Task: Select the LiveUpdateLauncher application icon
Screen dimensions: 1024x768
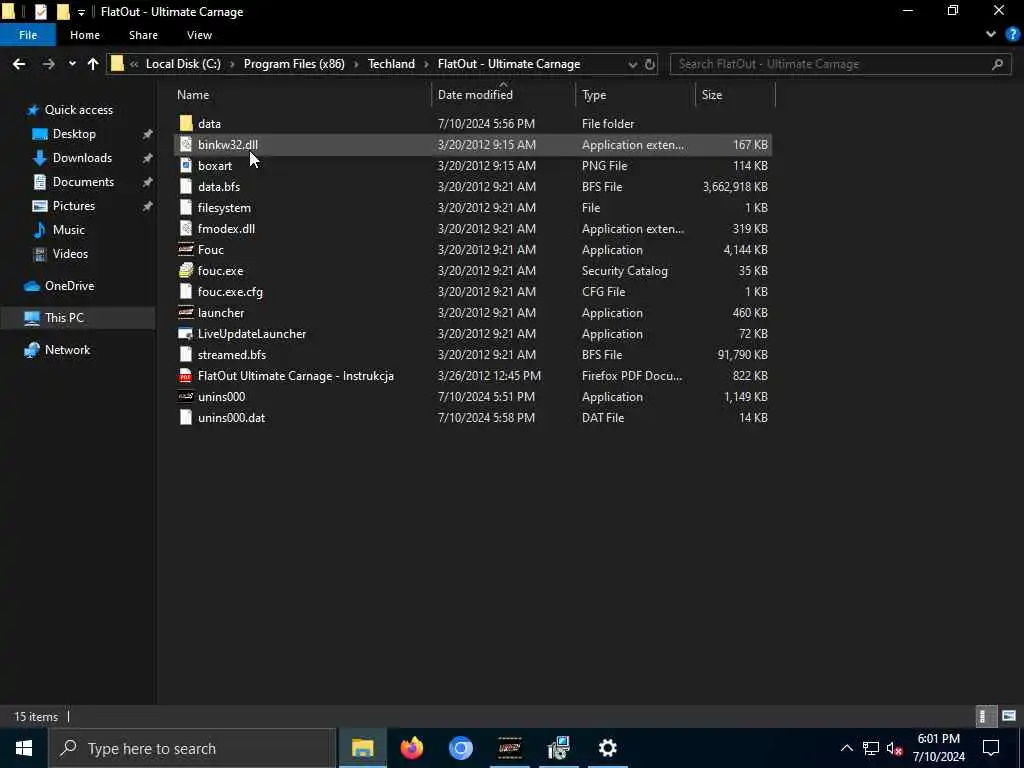Action: pos(186,334)
